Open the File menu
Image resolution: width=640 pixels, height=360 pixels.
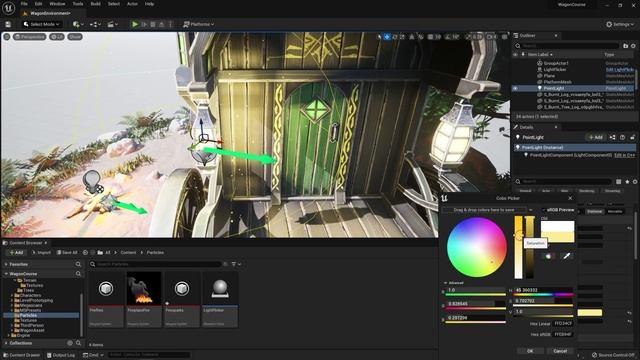click(x=24, y=4)
